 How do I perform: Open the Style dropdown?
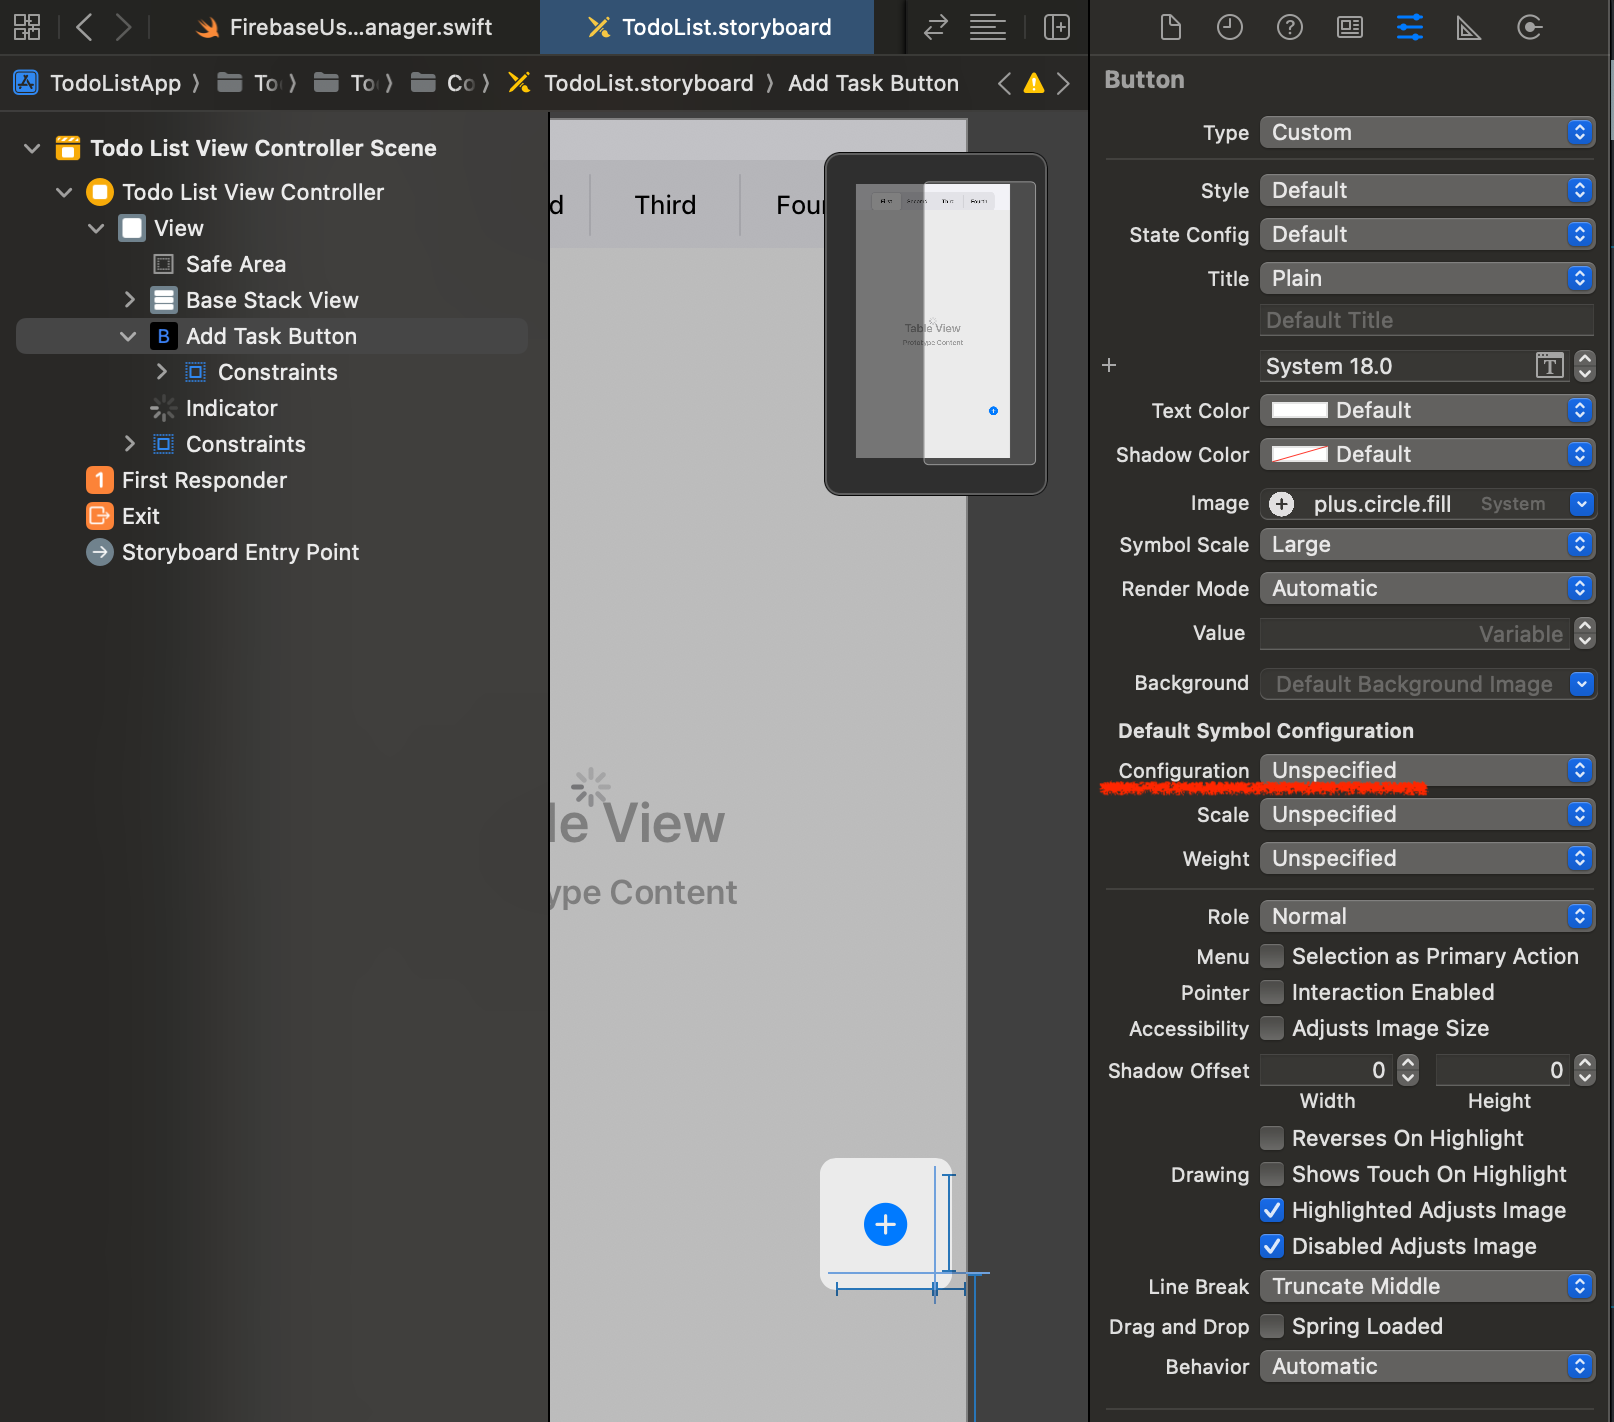pos(1427,190)
